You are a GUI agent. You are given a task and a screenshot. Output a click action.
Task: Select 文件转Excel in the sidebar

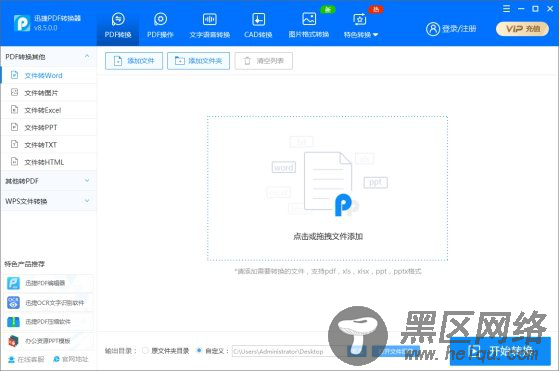tap(49, 110)
